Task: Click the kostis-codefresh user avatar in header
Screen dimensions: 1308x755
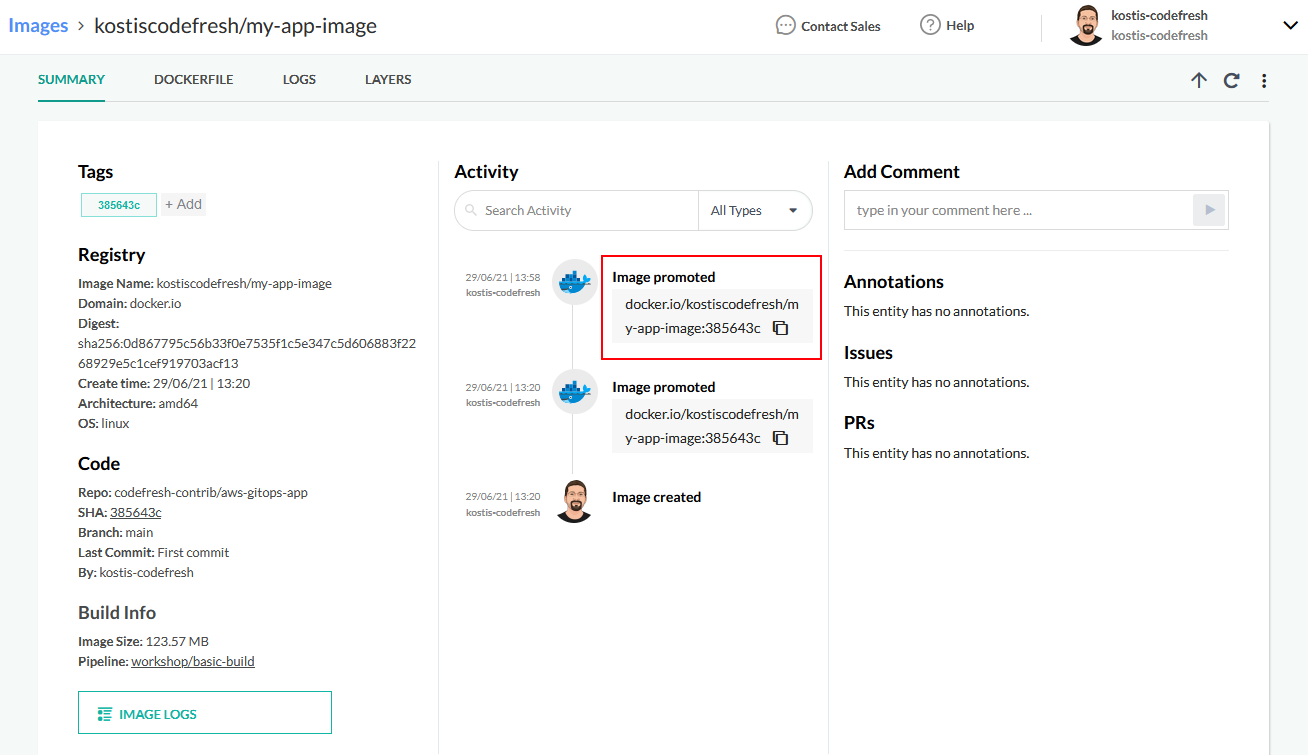Action: 1086,25
